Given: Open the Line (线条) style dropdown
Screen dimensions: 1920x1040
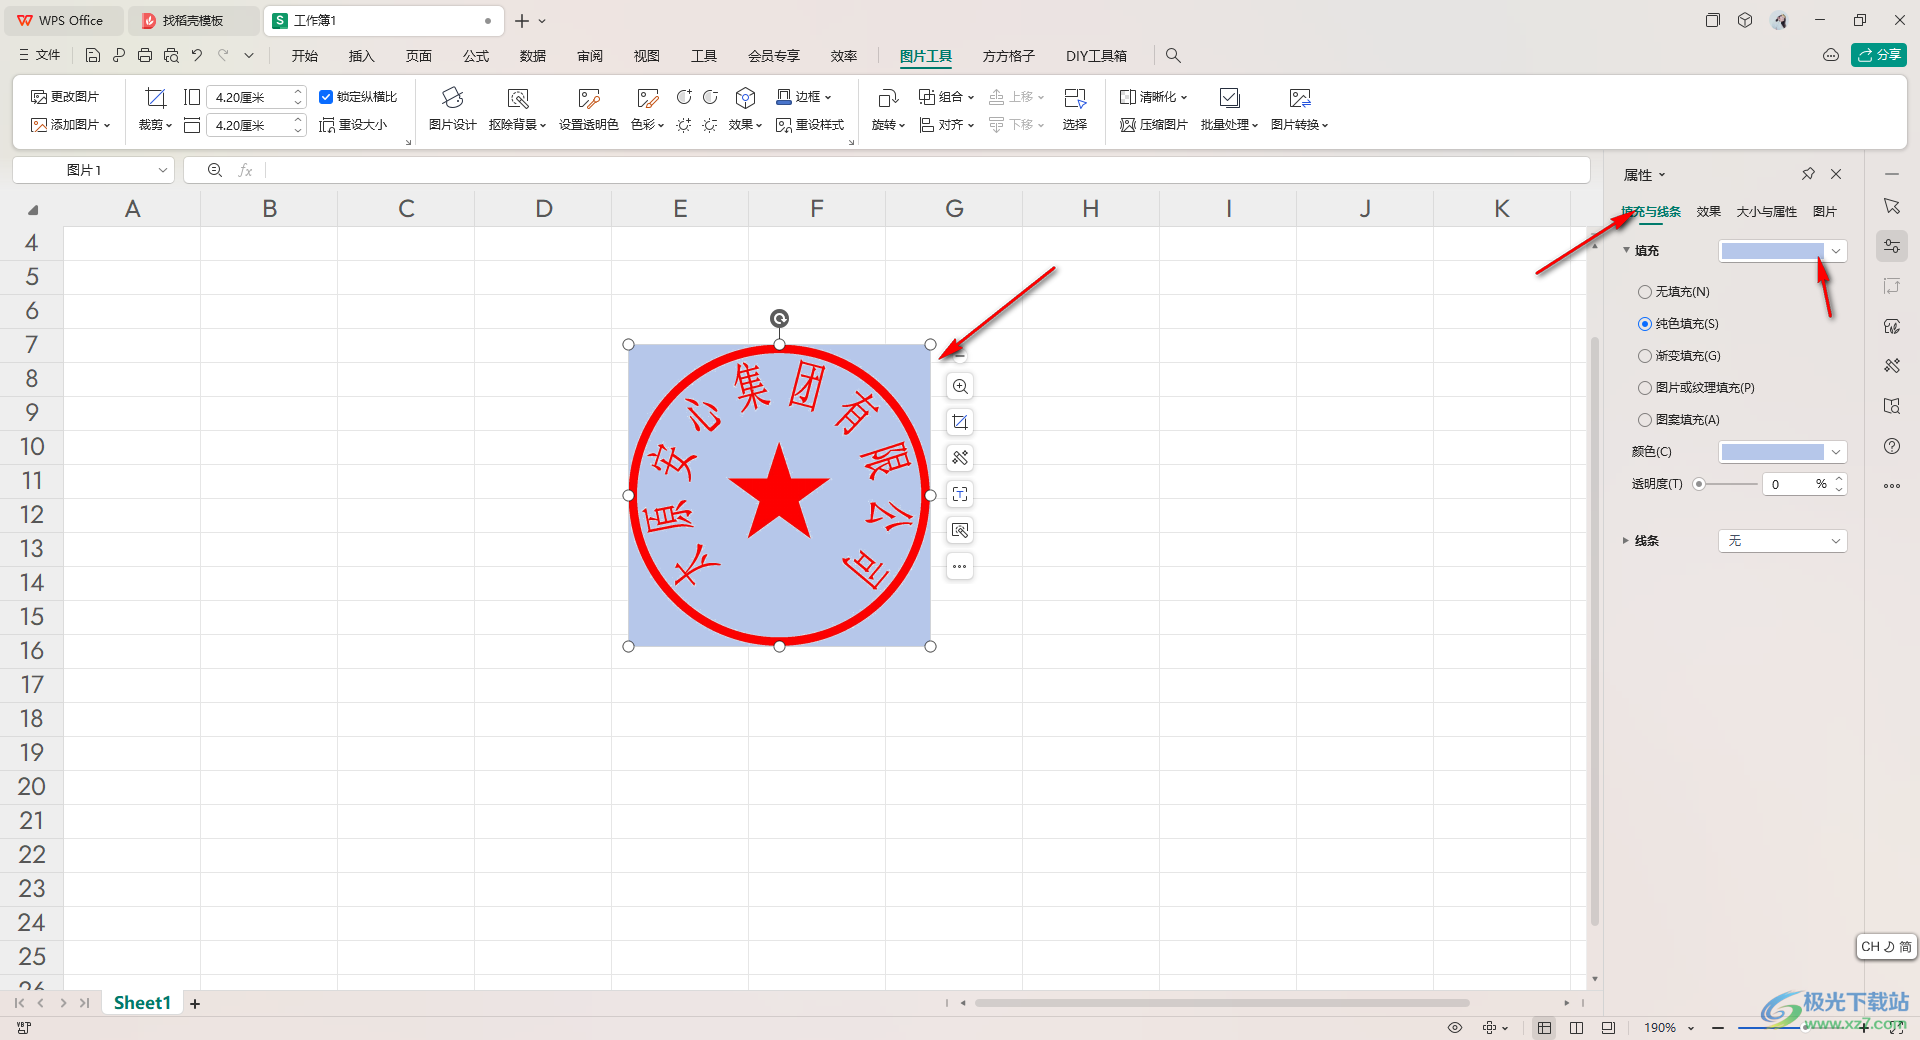Looking at the screenshot, I should coord(1782,541).
